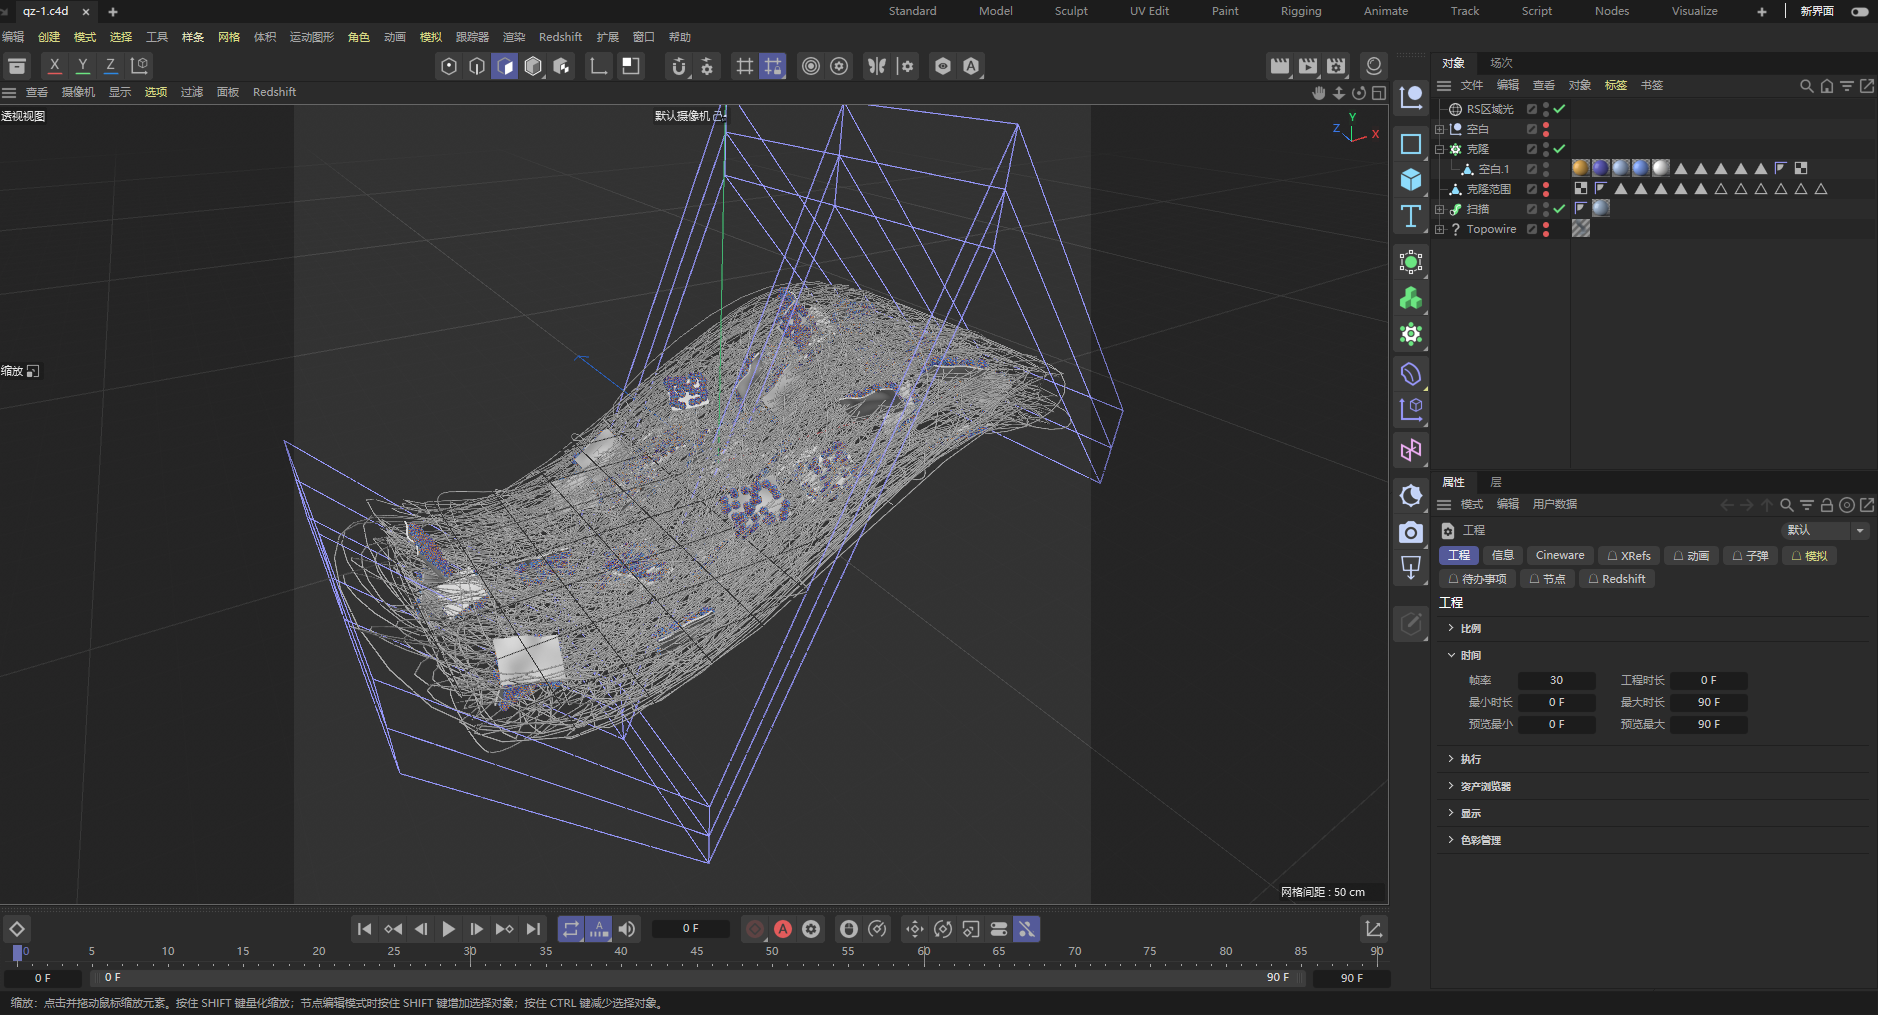Collapse the 时间 section
The height and width of the screenshot is (1015, 1878).
pyautogui.click(x=1451, y=655)
